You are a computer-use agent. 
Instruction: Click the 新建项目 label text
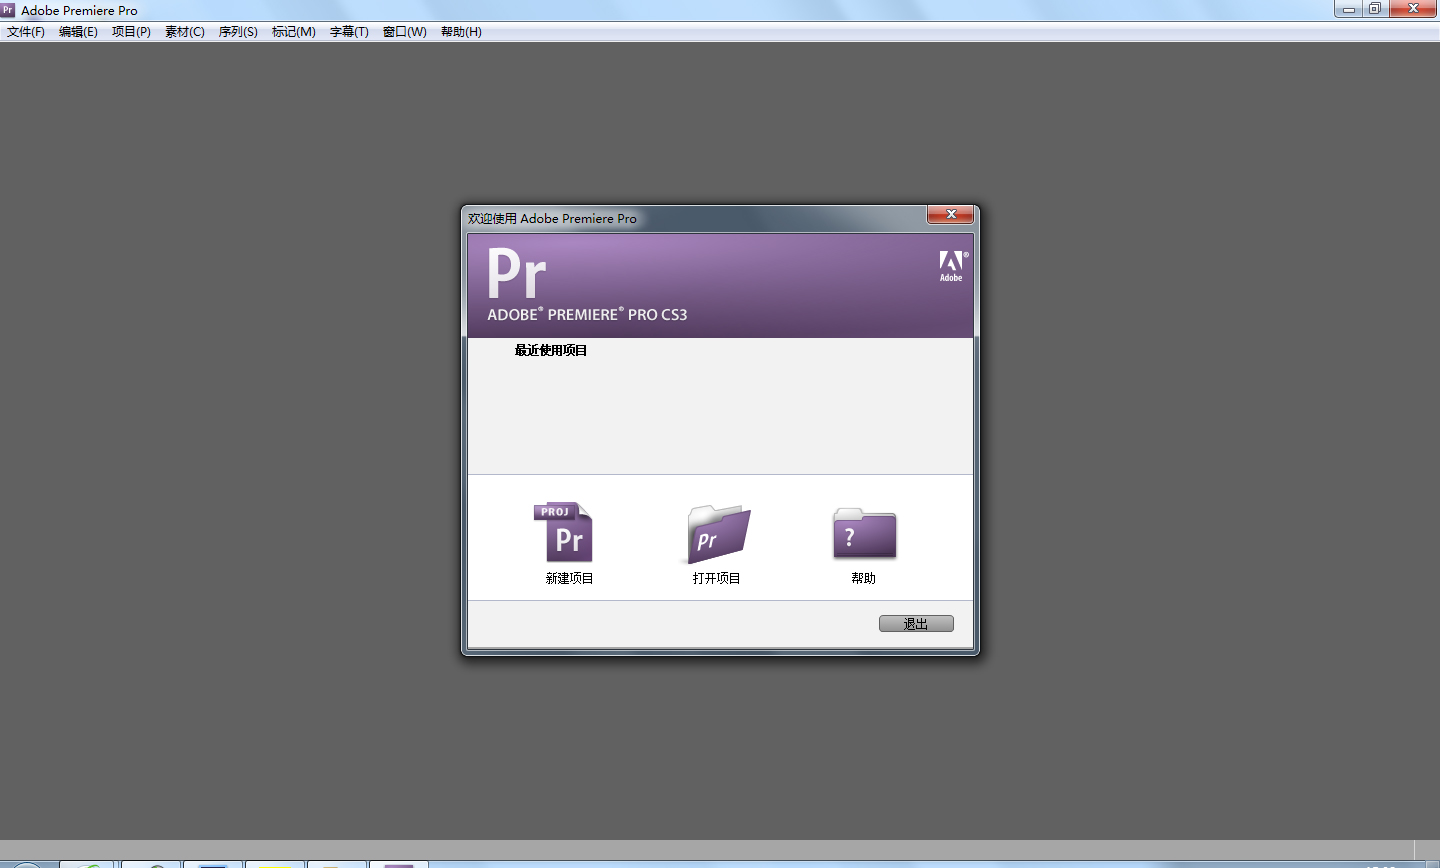[x=570, y=578]
